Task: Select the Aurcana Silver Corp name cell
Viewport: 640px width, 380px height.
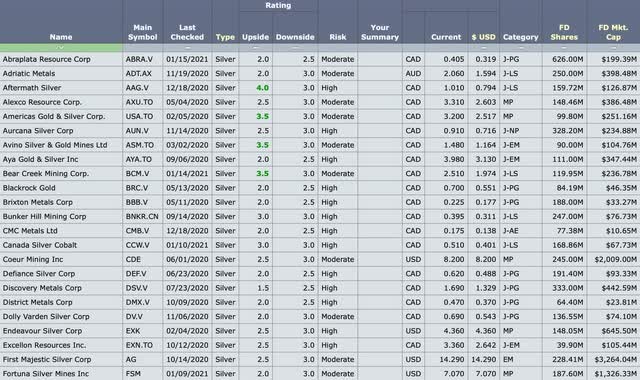Action: 38,131
